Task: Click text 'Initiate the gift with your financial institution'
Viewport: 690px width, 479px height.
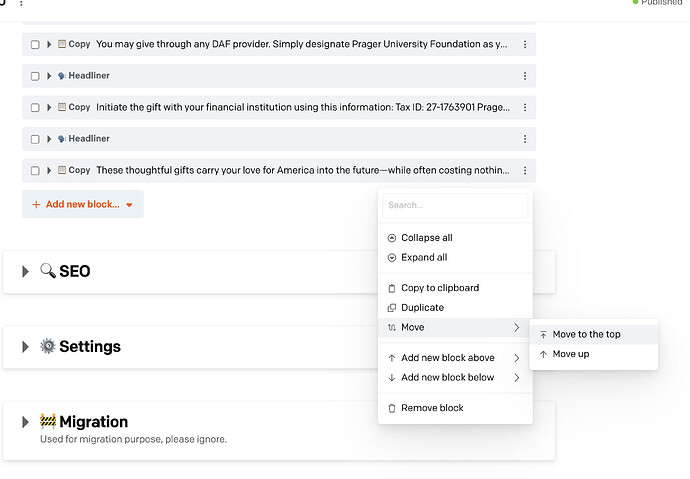Action: click(194, 107)
